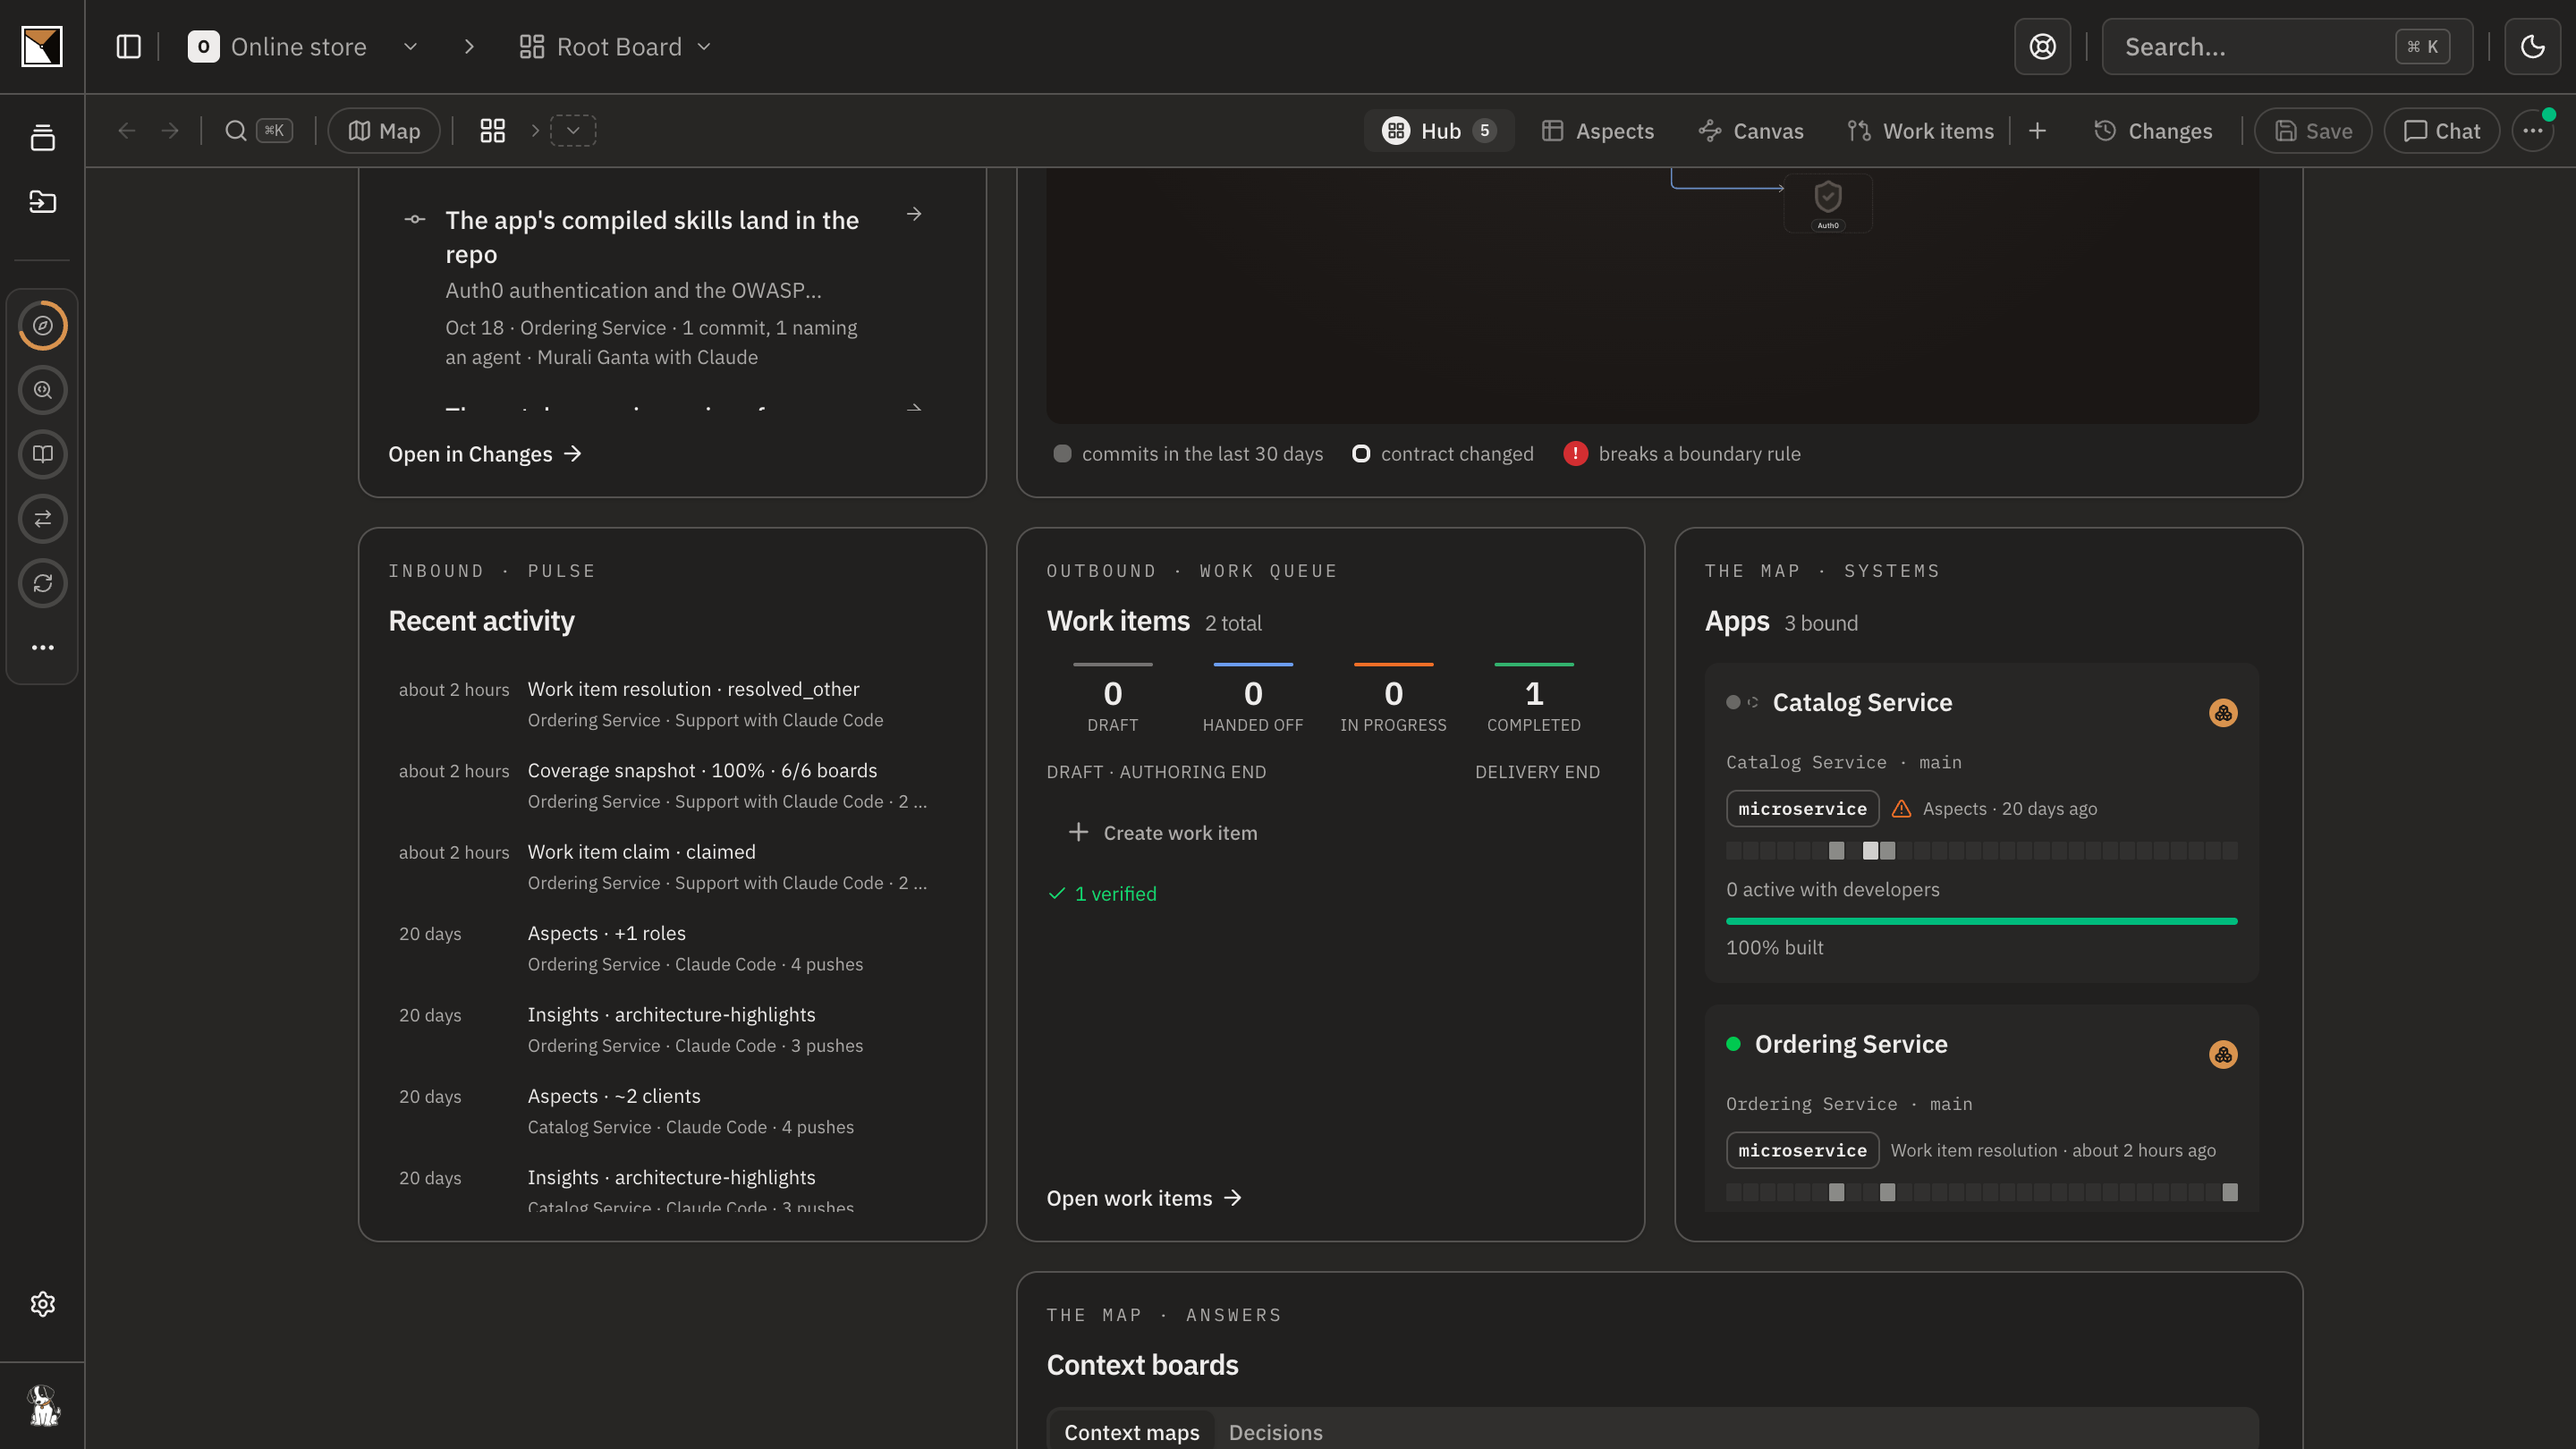This screenshot has height=1449, width=2576.
Task: Switch to the Work items tab
Action: point(1920,131)
